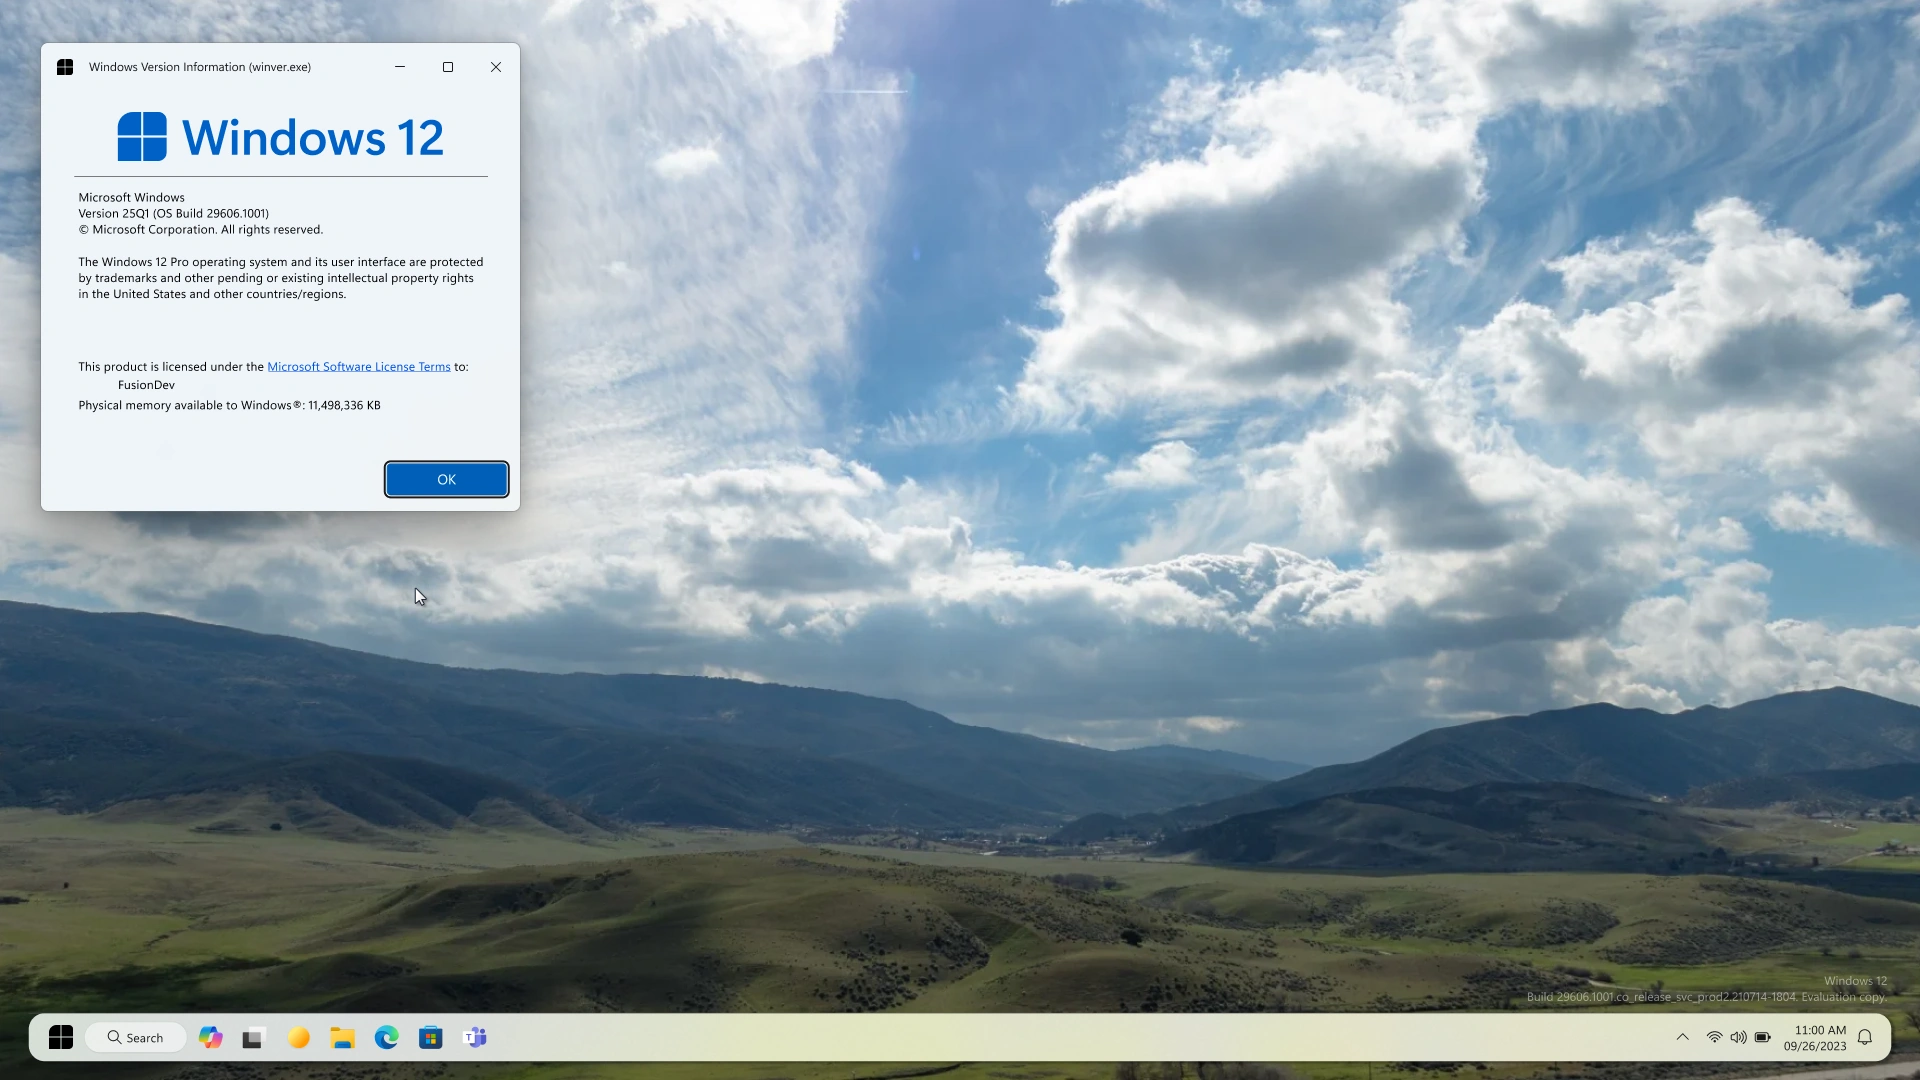Launch Microsoft Teams
Viewport: 1920px width, 1080px height.
[x=475, y=1038]
